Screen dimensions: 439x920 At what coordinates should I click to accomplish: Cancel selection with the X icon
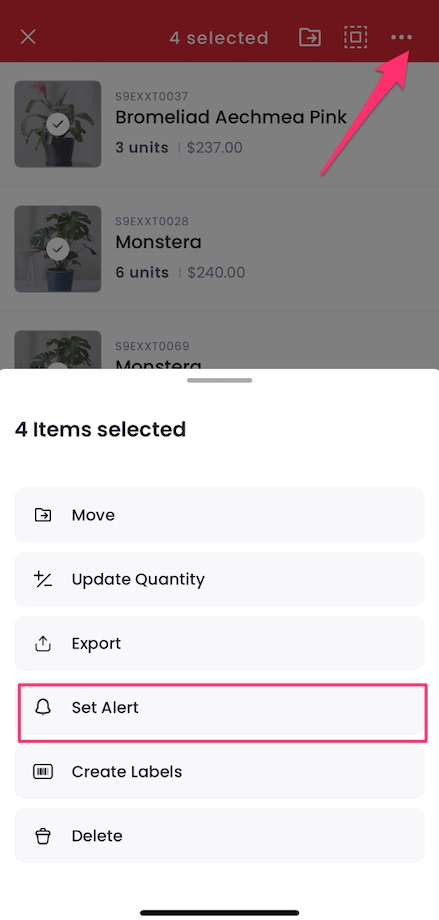[28, 38]
